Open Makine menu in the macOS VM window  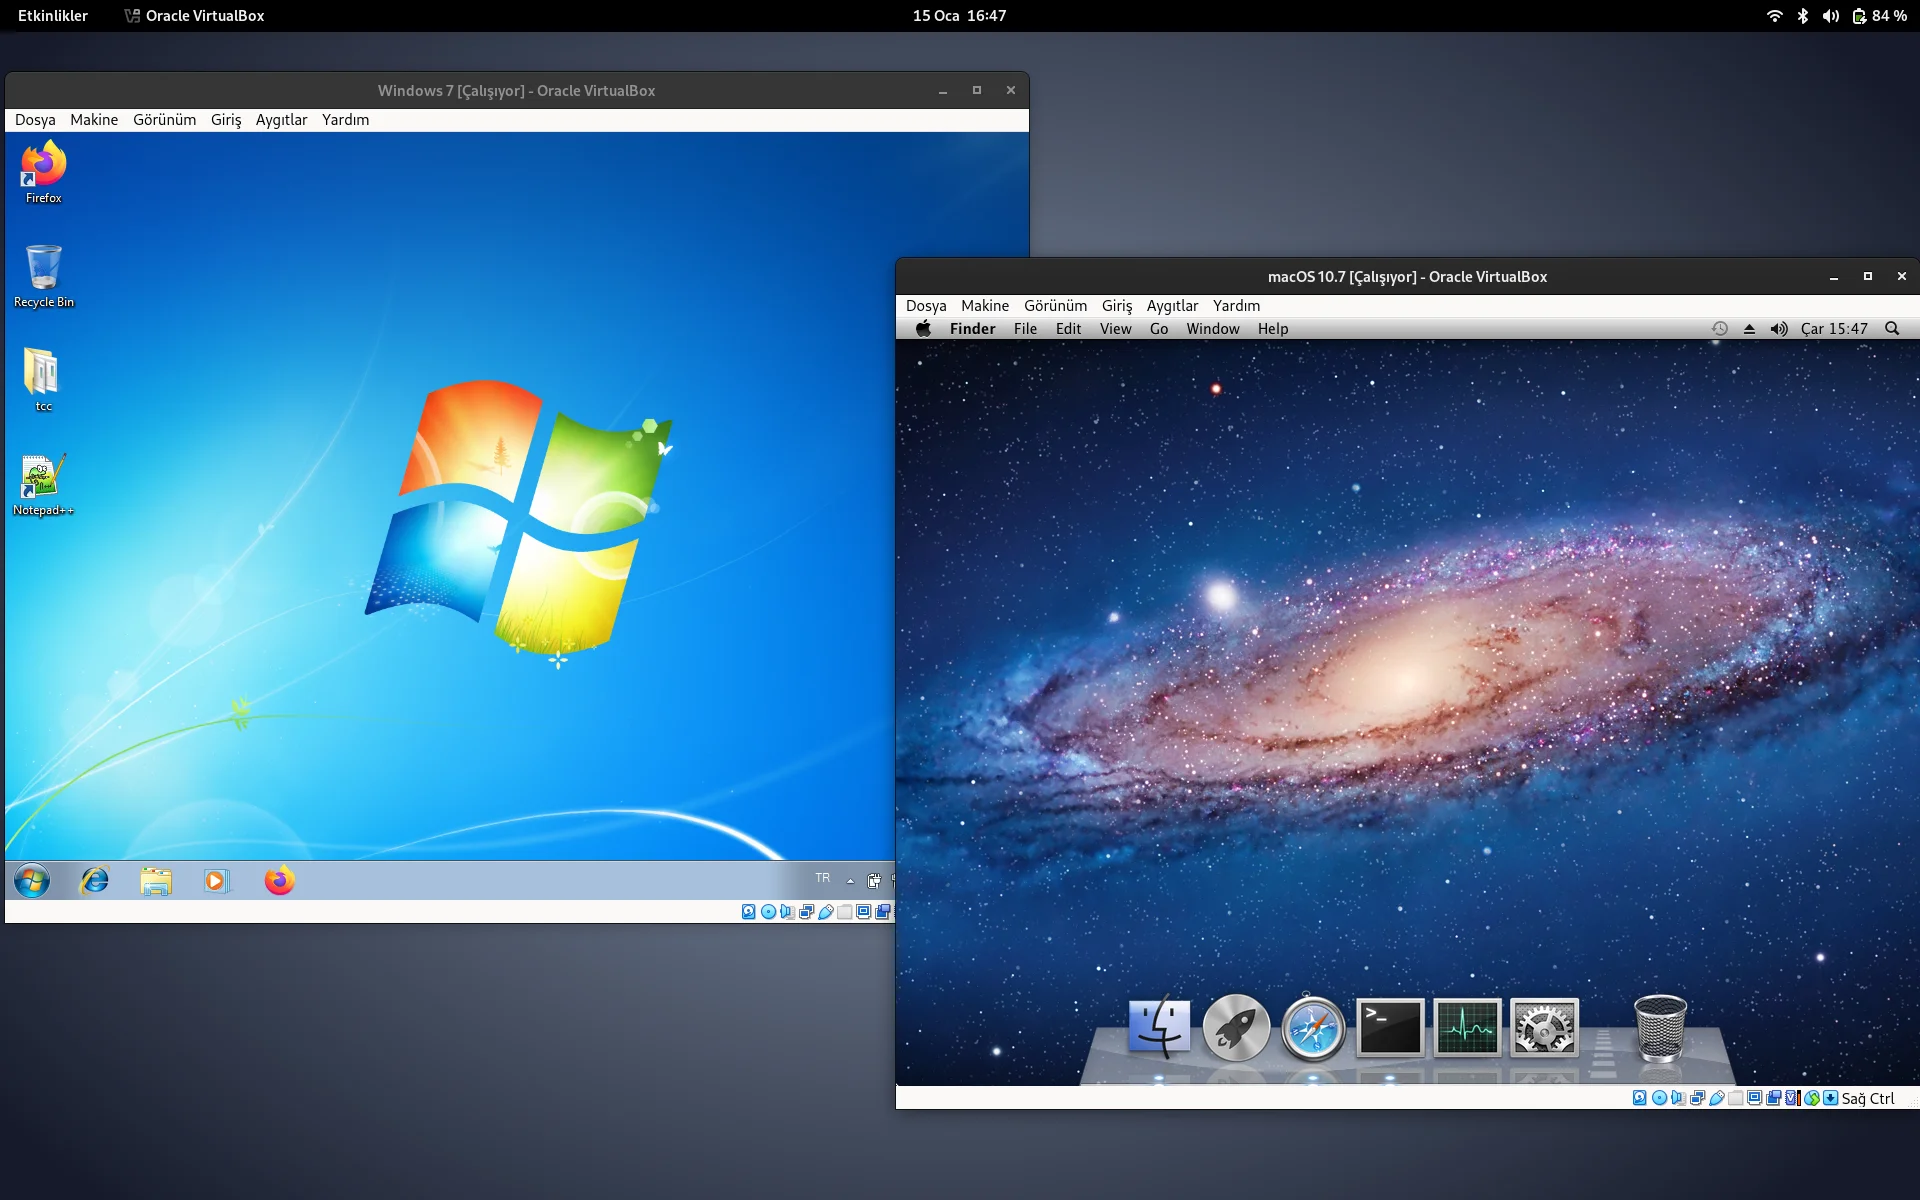985,306
